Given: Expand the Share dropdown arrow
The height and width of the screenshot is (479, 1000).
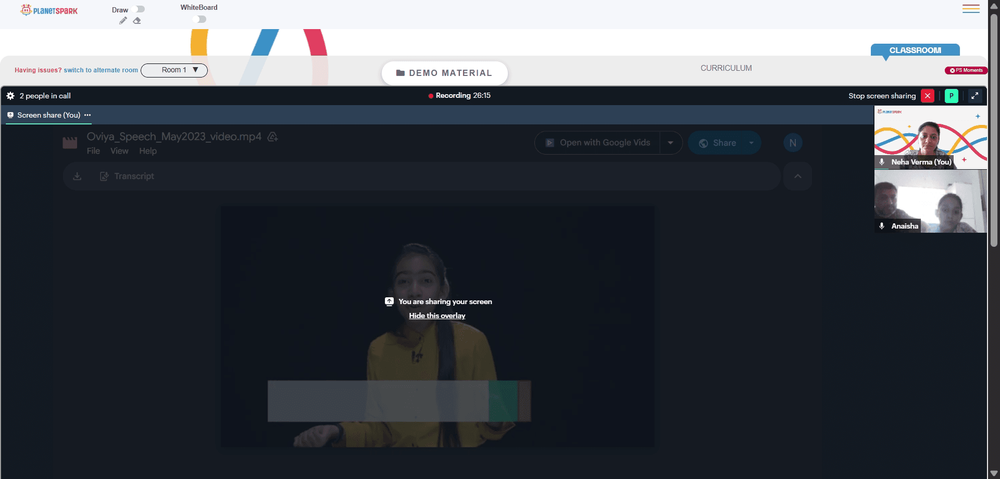Looking at the screenshot, I should click(x=751, y=143).
